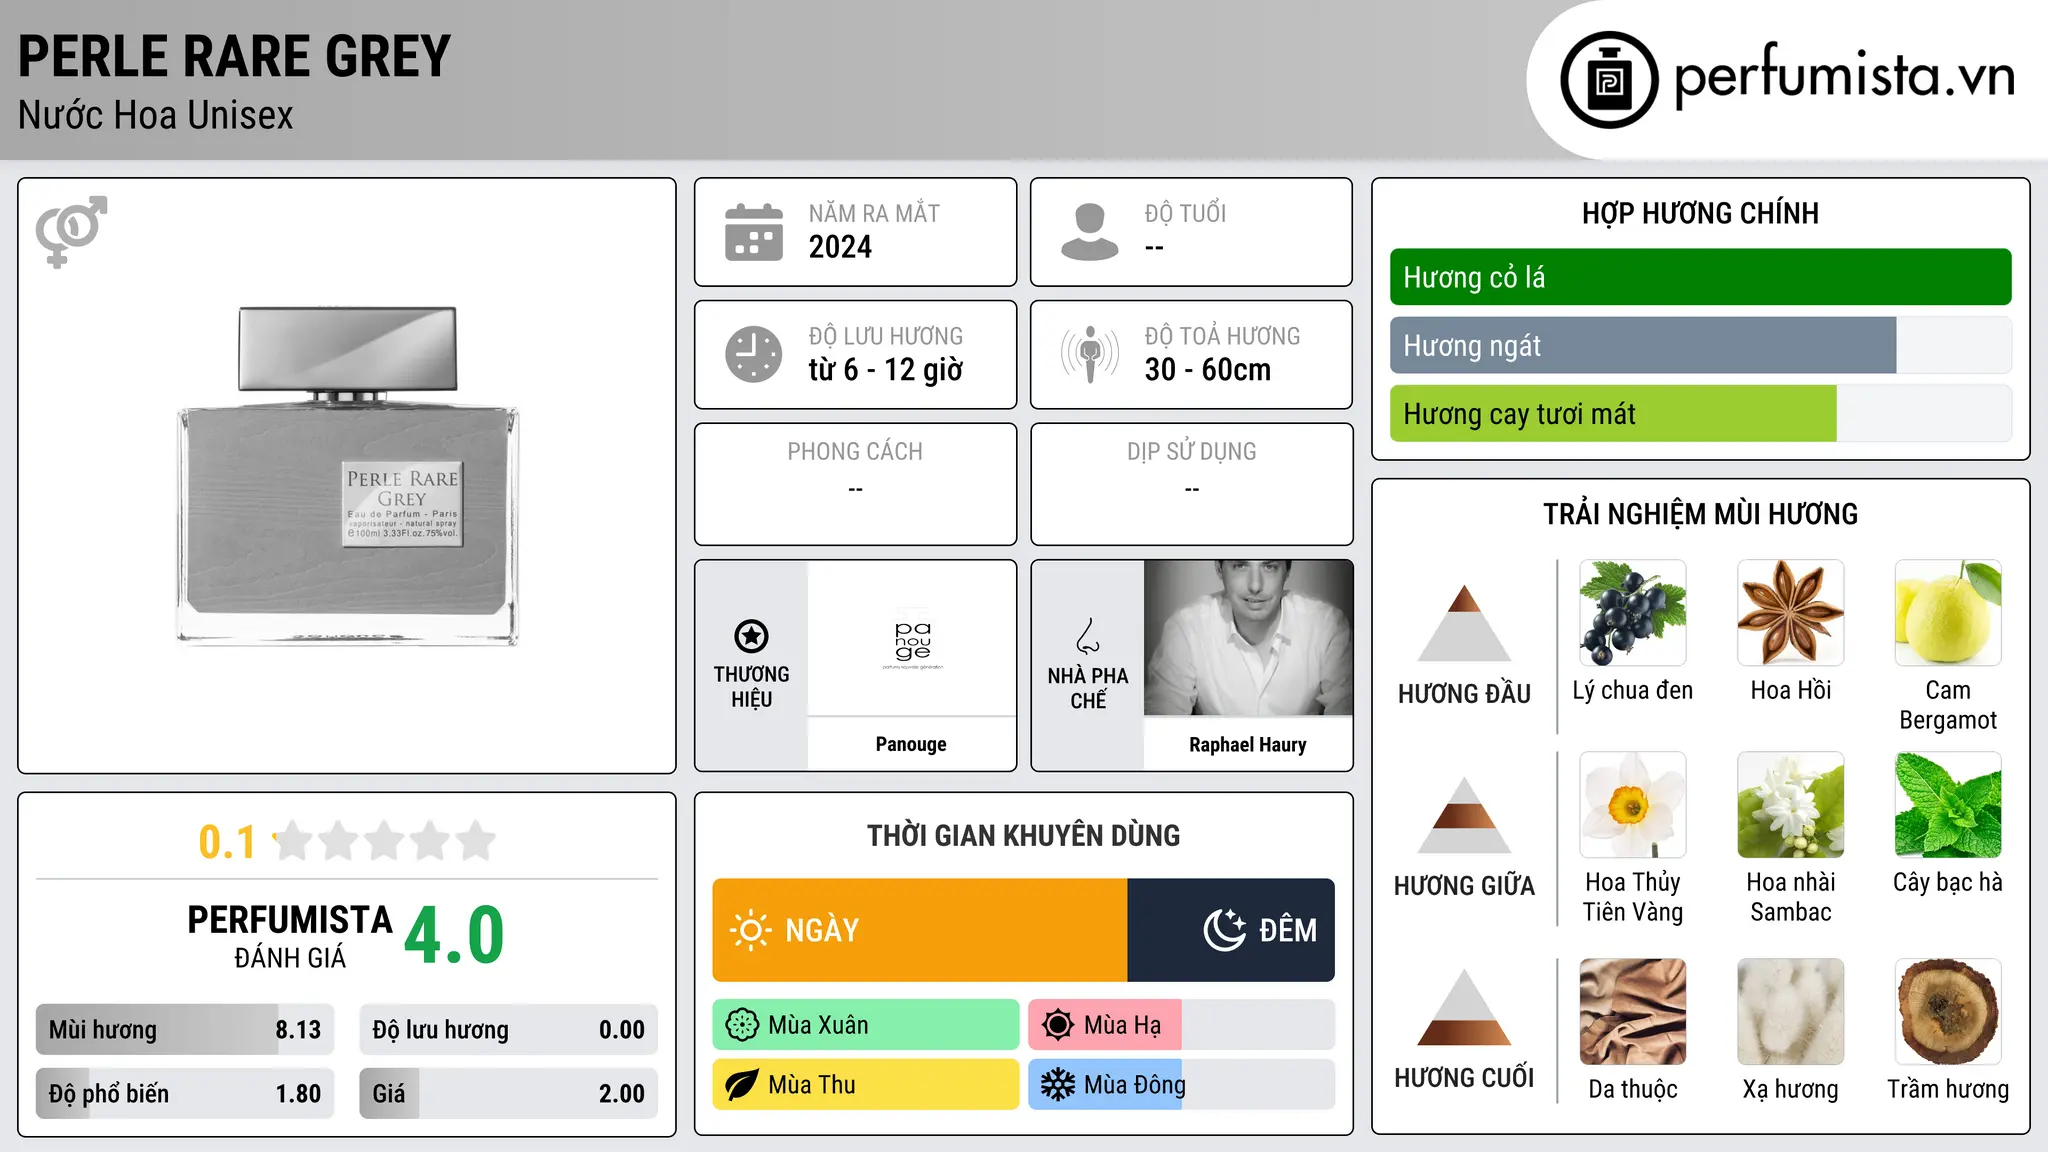Click the nose icon above Nhà pha chế

1088,636
